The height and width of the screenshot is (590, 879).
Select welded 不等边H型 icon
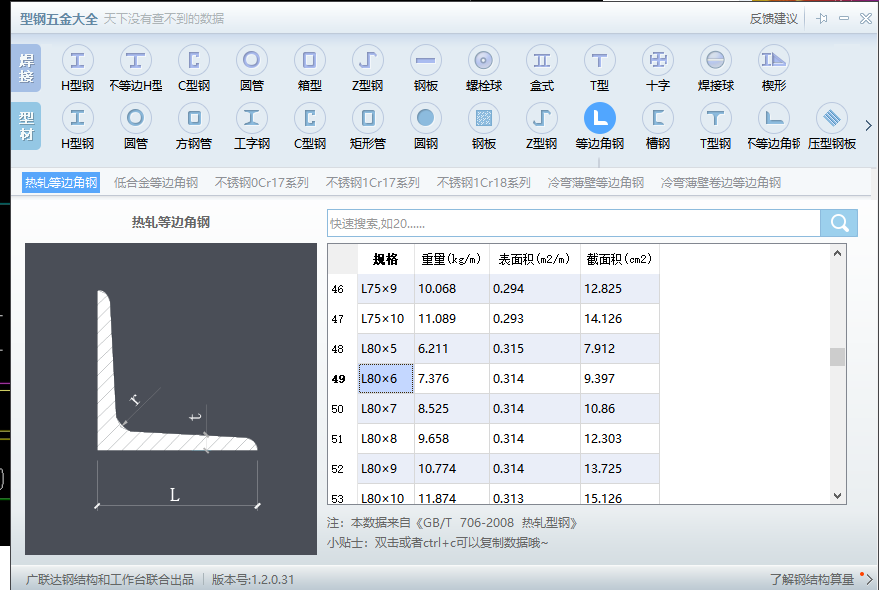pos(136,61)
